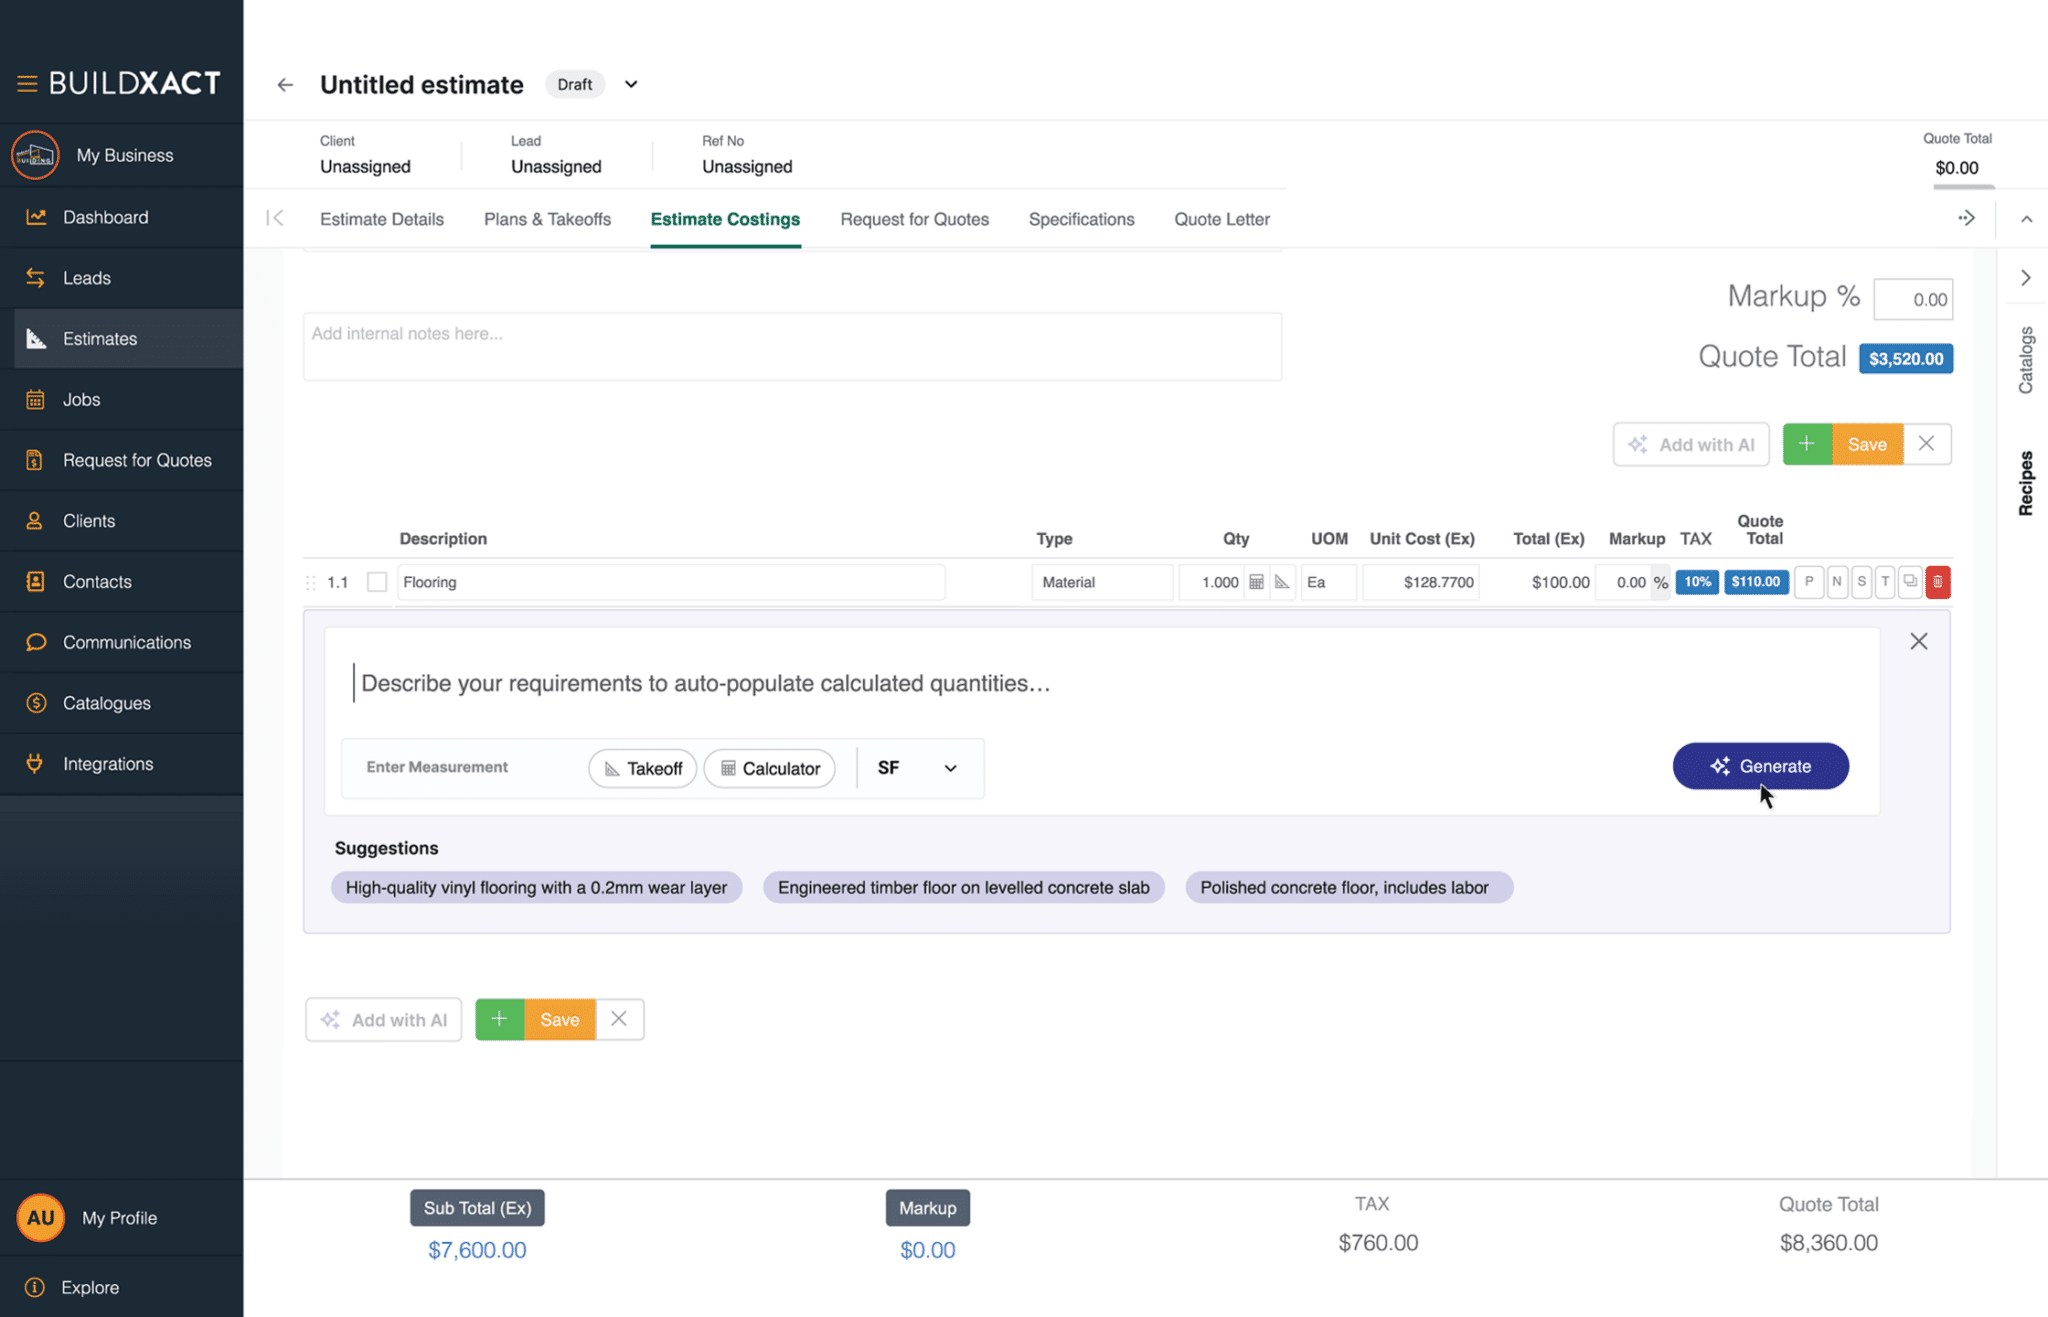The height and width of the screenshot is (1317, 2048).
Task: Click the takeoff ruler icon beside quantity
Action: (1282, 582)
